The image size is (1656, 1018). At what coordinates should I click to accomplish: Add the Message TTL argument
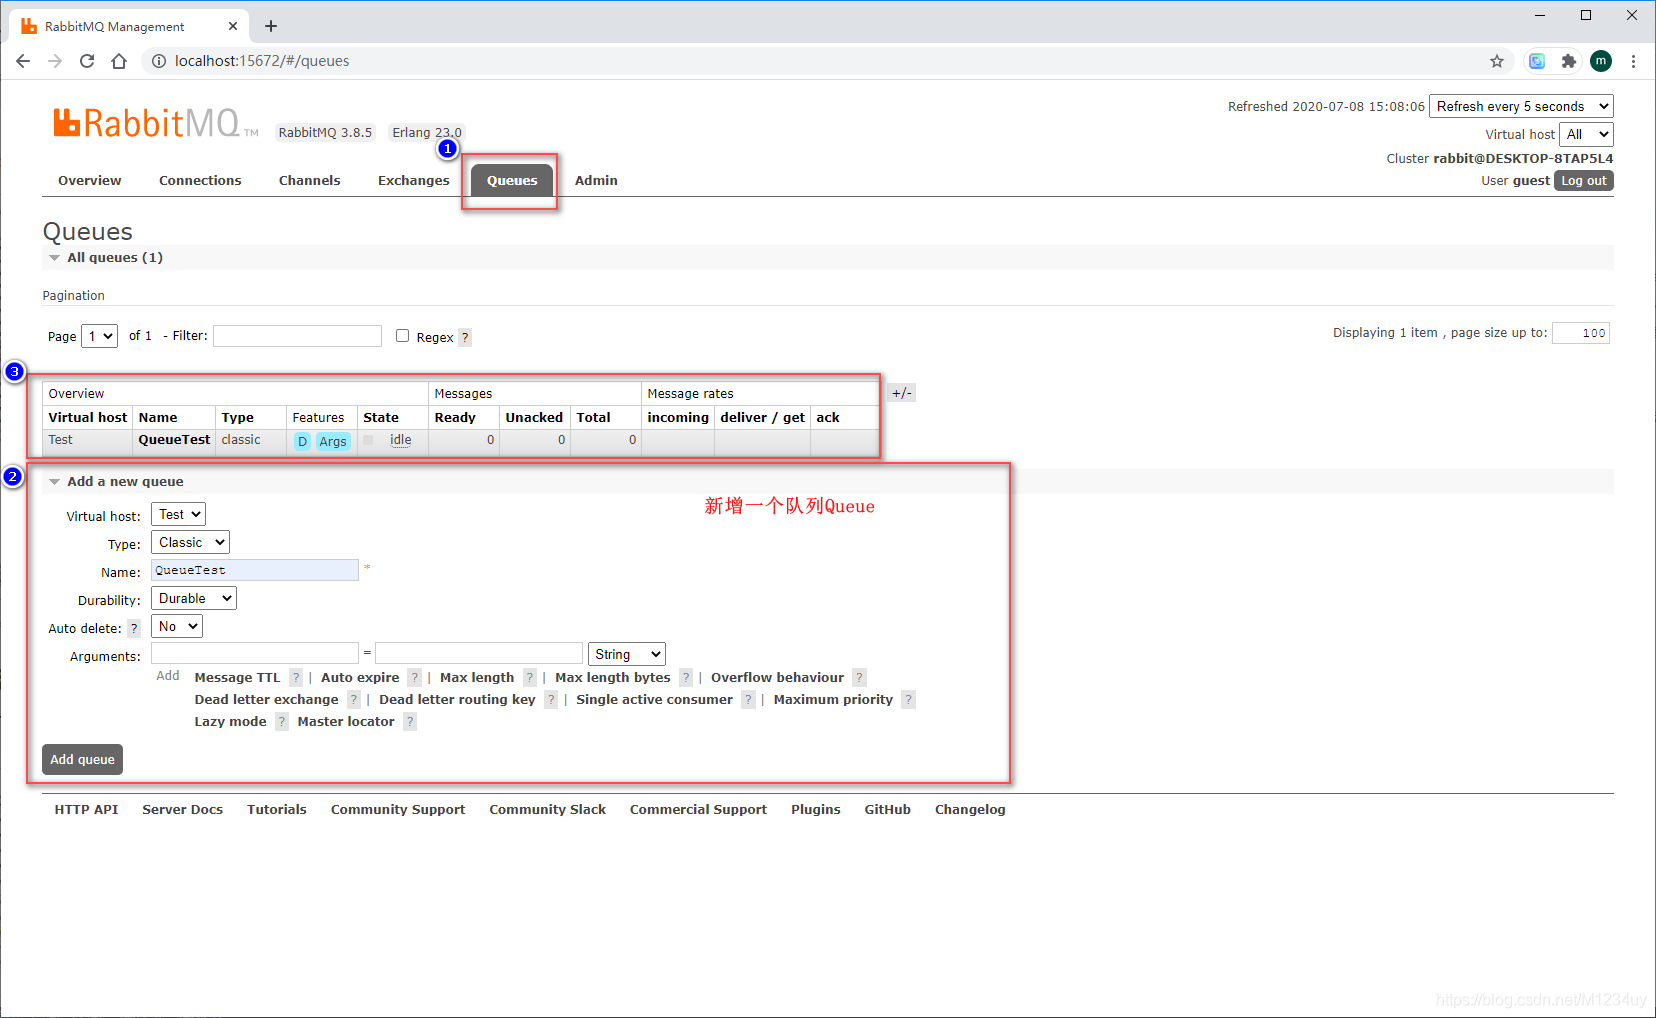(x=237, y=678)
